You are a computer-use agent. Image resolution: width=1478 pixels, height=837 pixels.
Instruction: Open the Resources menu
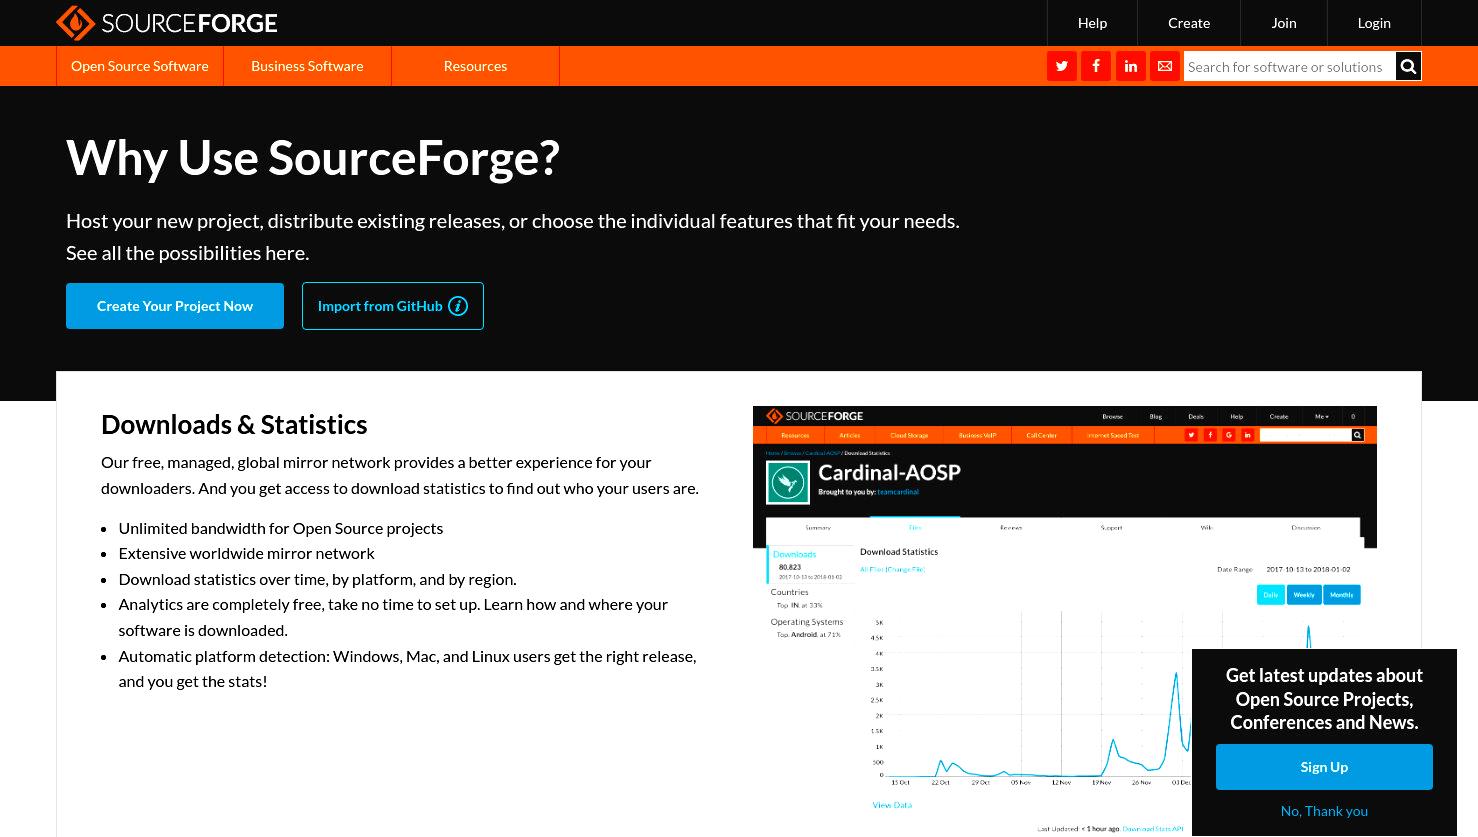(475, 66)
